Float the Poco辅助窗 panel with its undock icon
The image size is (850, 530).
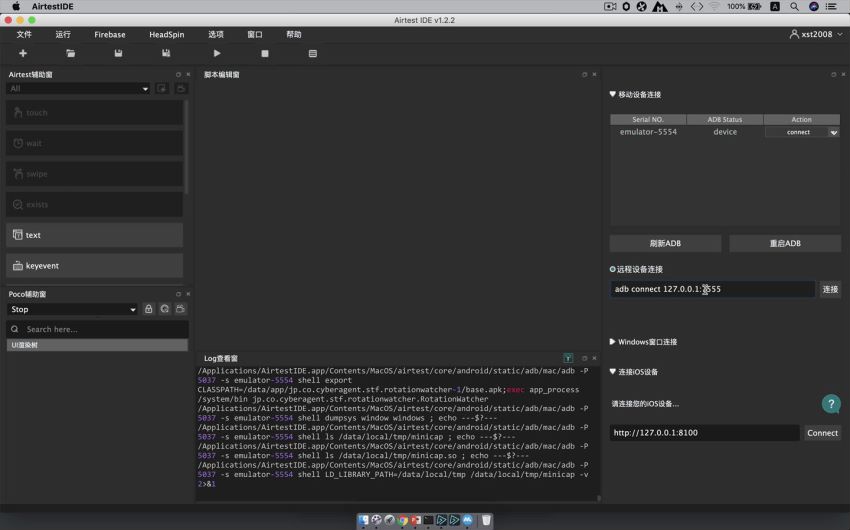tap(178, 294)
